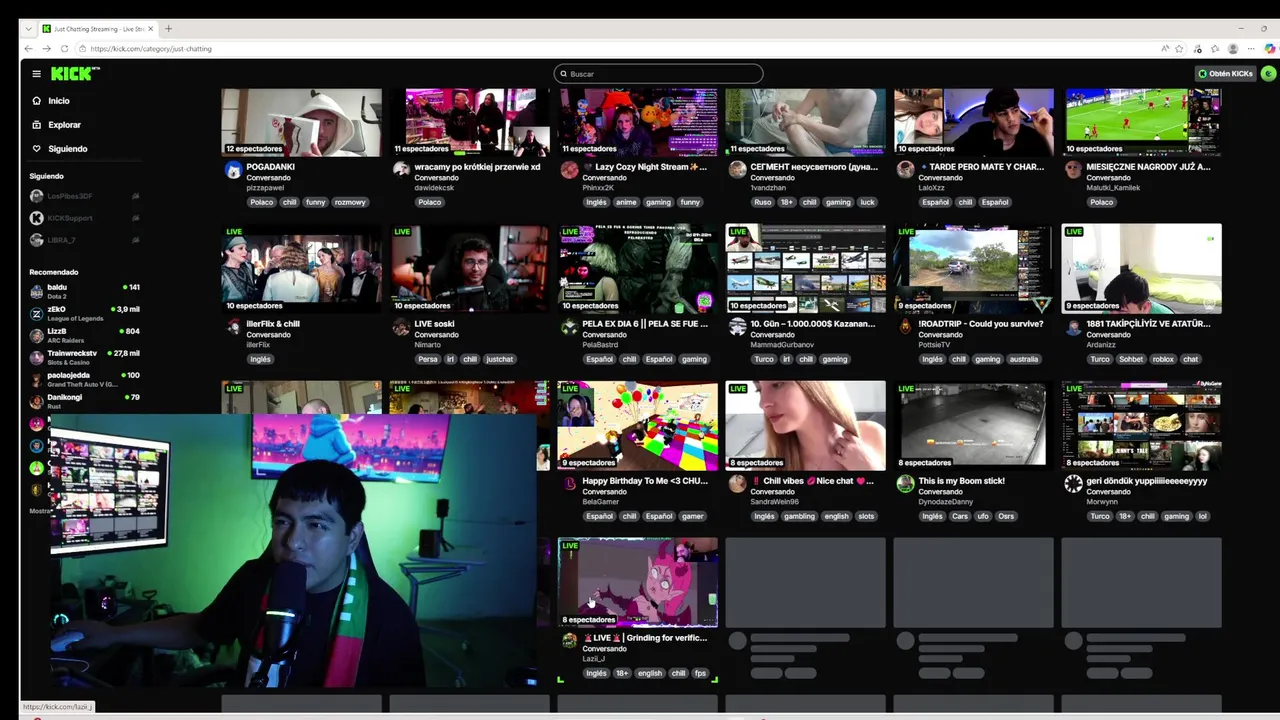Click the browser profile avatar icon
The image size is (1280, 720).
pyautogui.click(x=1233, y=49)
